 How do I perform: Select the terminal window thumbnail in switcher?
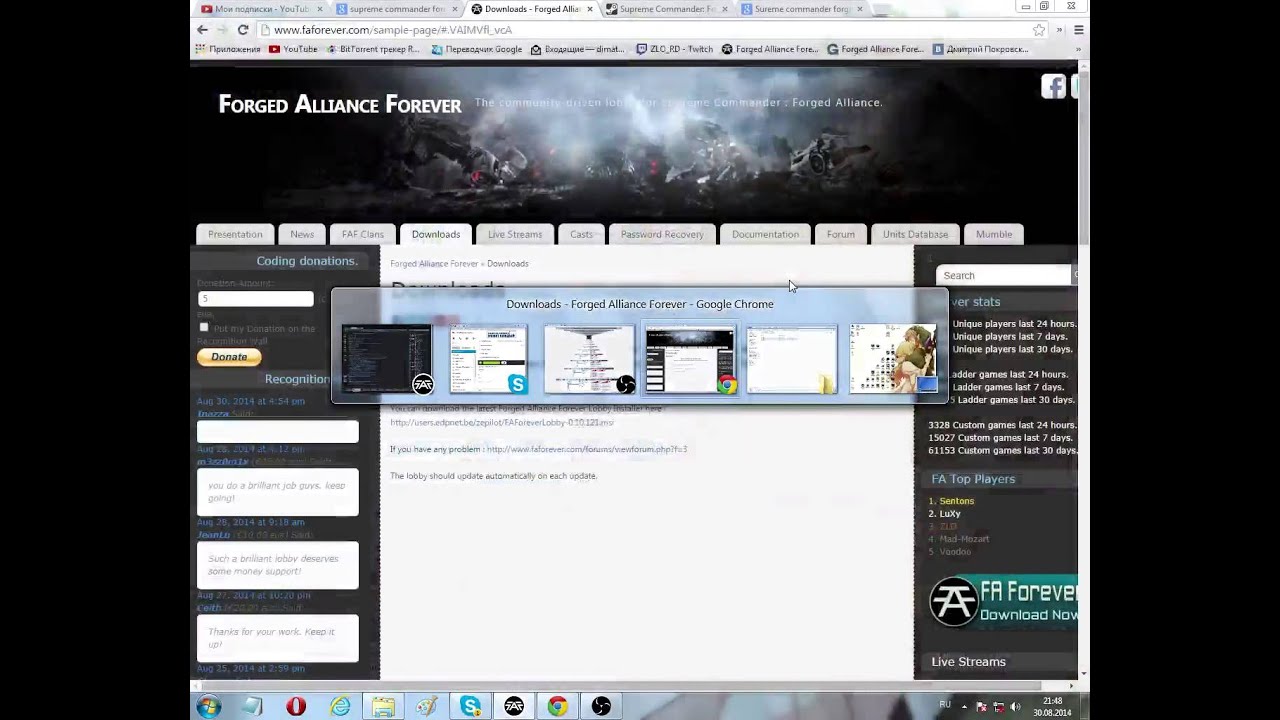point(387,358)
